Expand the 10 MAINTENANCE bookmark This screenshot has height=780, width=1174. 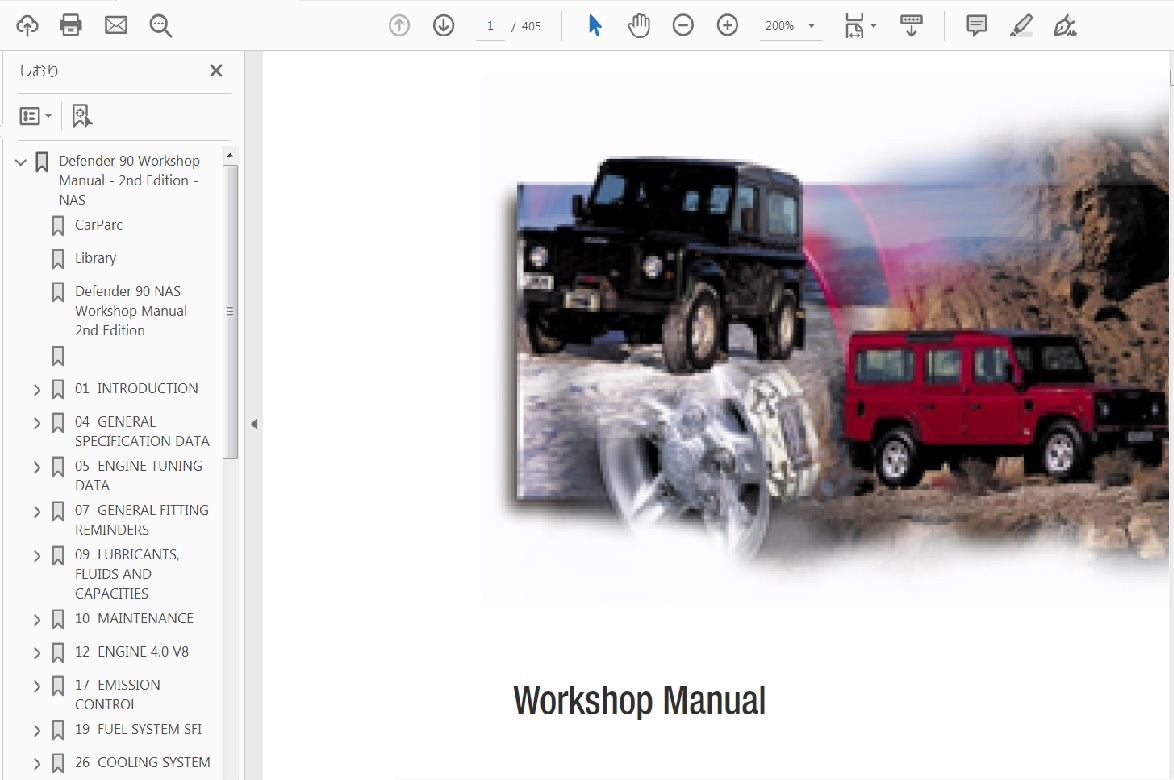click(x=37, y=619)
